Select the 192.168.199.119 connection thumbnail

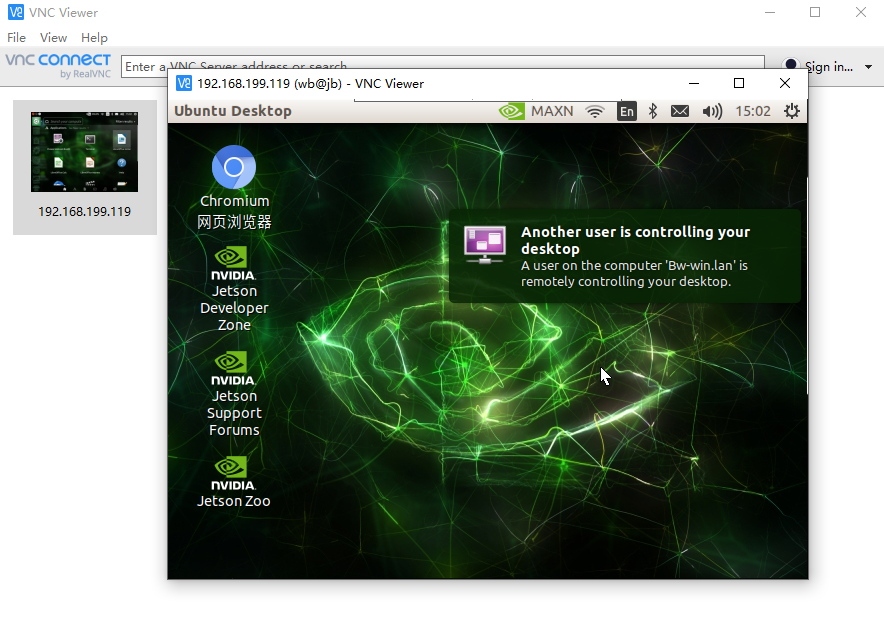tap(85, 152)
